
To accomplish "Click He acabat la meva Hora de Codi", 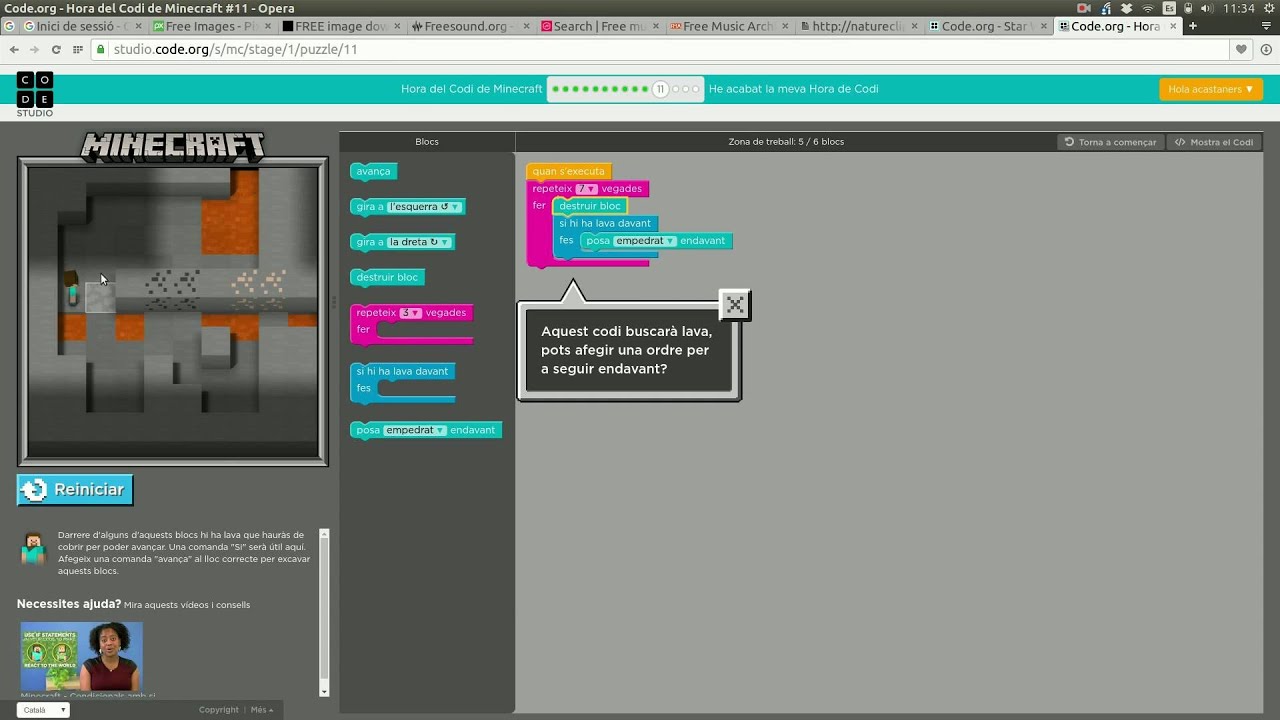I will point(793,89).
